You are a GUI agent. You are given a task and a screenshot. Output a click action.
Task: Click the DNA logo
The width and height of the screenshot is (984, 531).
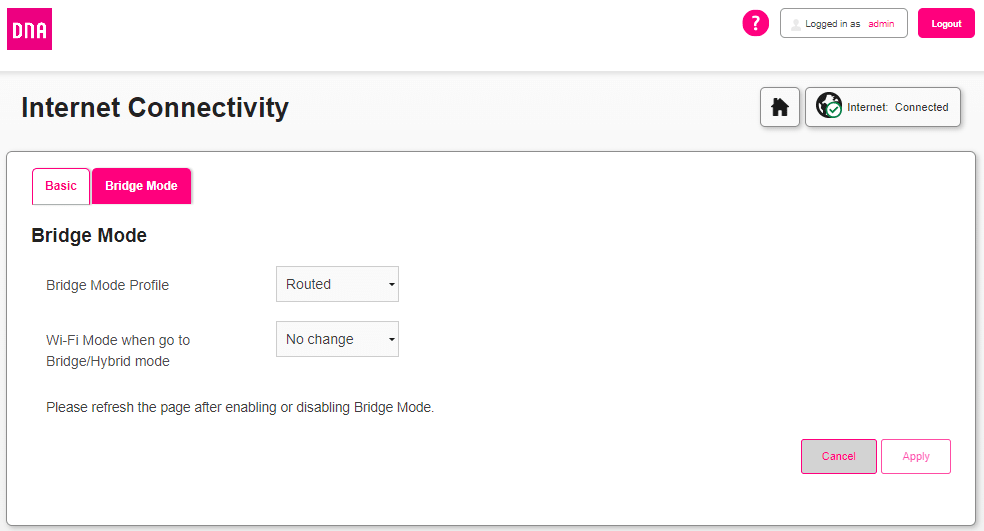tap(29, 29)
